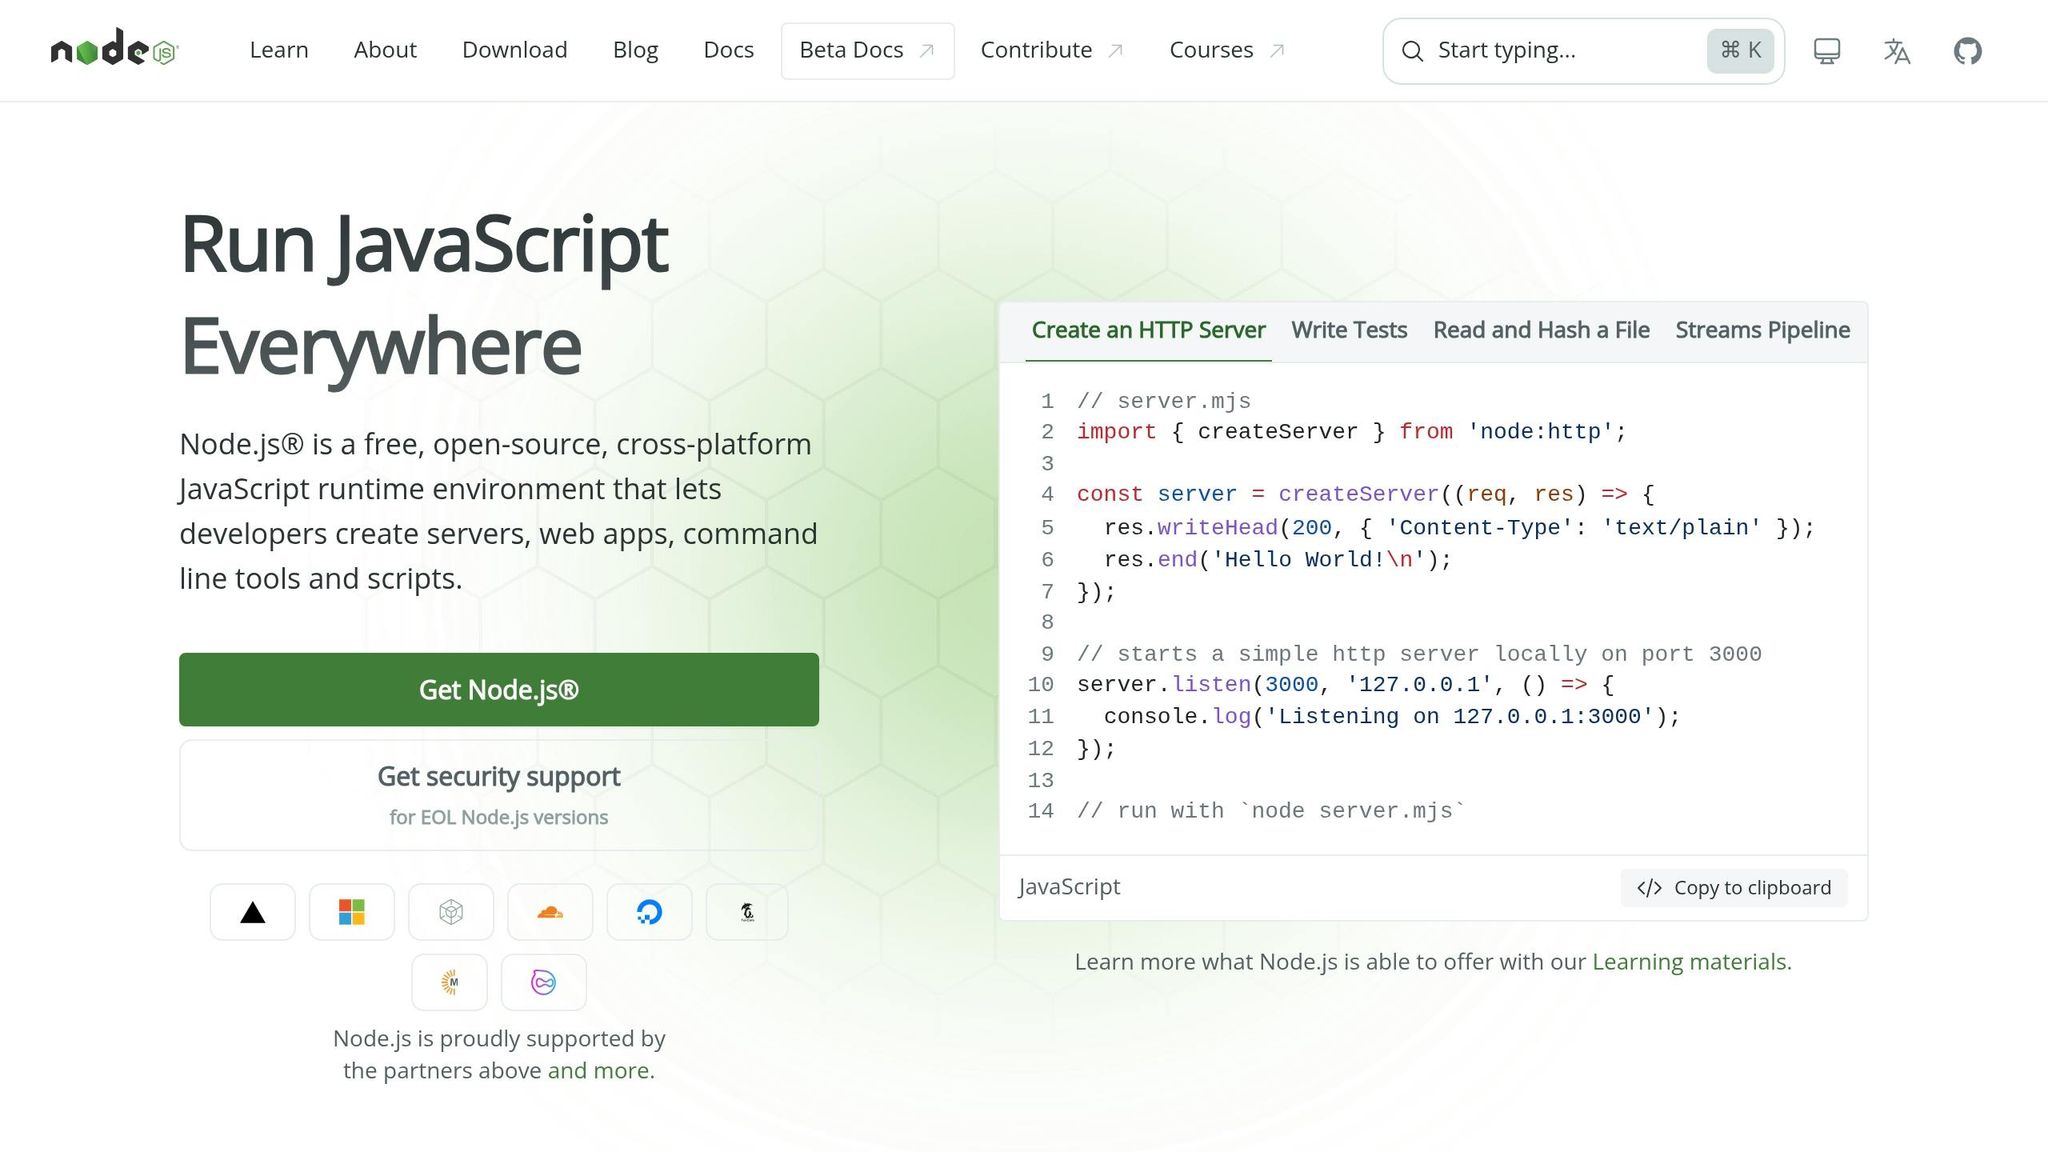Click comment '// run with `node server.mjs`'
The width and height of the screenshot is (2048, 1152).
tap(1271, 811)
